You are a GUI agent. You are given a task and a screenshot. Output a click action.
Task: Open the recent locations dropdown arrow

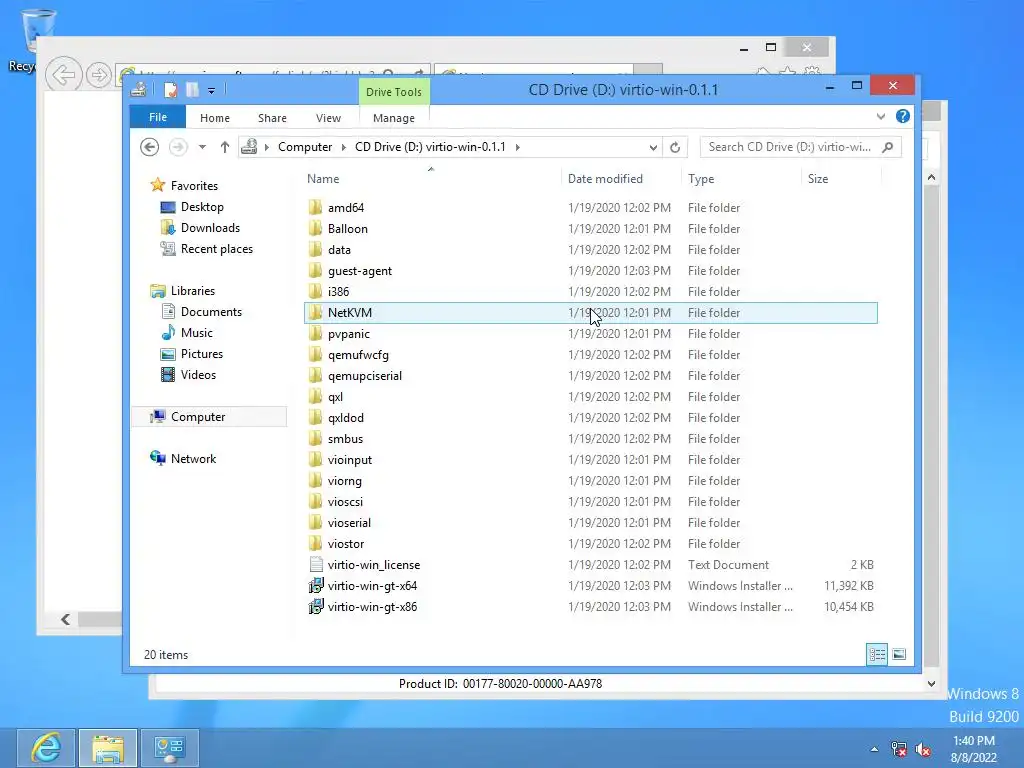tap(202, 147)
